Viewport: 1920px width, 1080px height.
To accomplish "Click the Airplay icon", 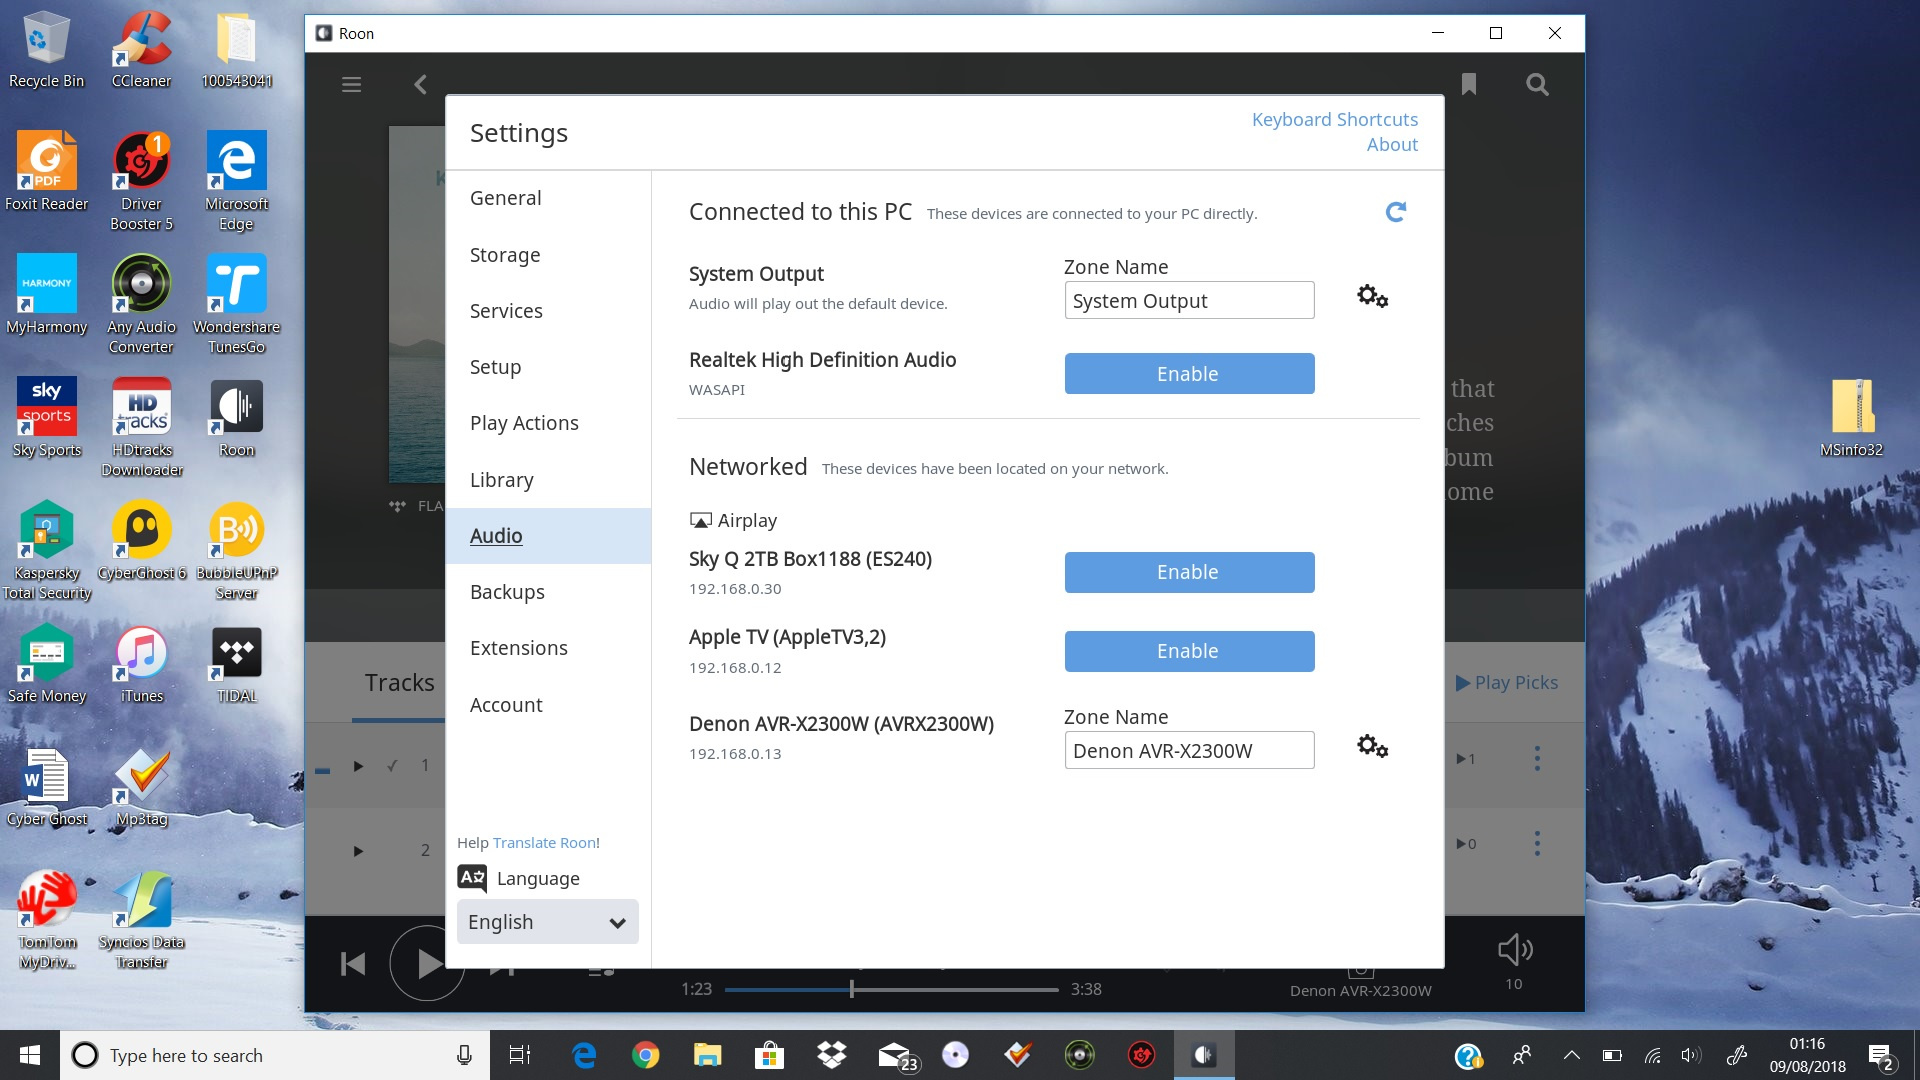I will pyautogui.click(x=701, y=520).
